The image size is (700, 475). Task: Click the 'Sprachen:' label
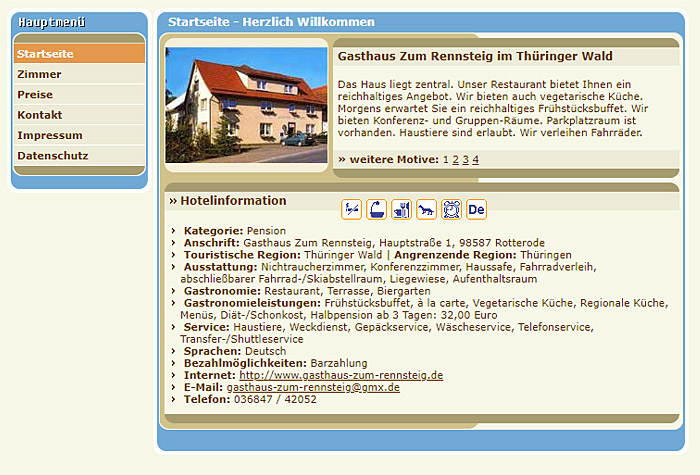click(212, 351)
